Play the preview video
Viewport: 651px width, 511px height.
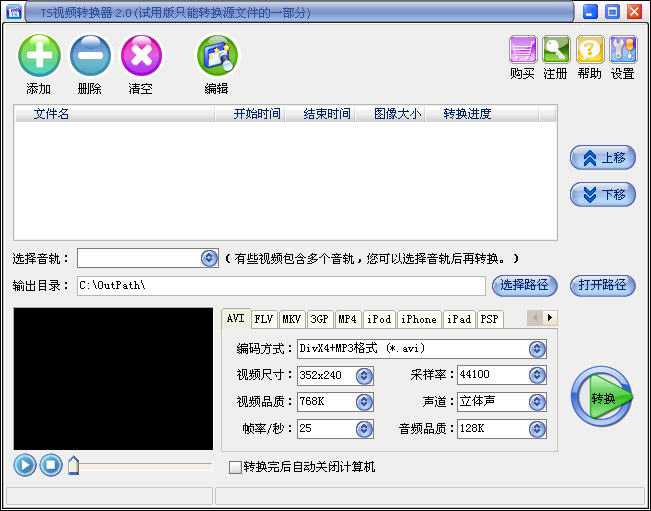pyautogui.click(x=24, y=465)
